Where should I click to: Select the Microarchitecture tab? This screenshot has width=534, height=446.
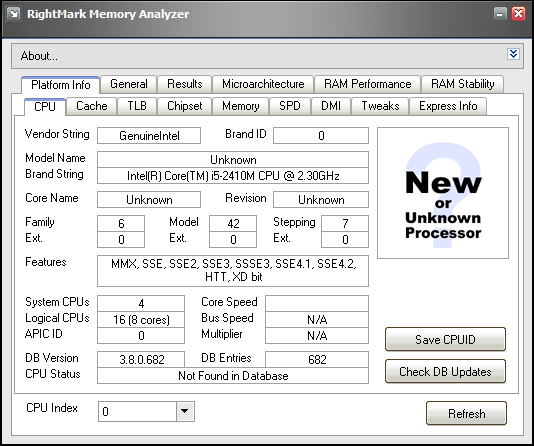click(263, 84)
